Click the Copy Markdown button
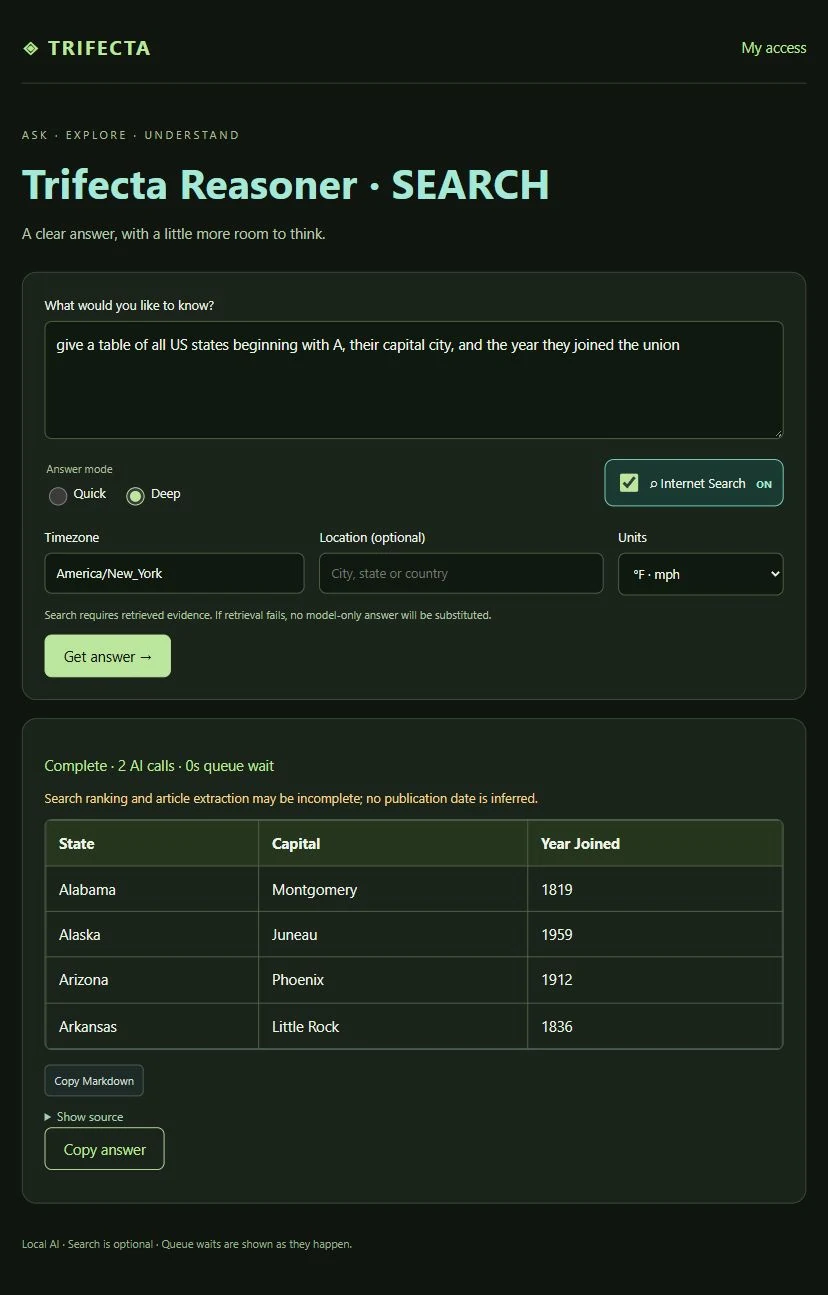This screenshot has height=1295, width=828. point(94,1081)
